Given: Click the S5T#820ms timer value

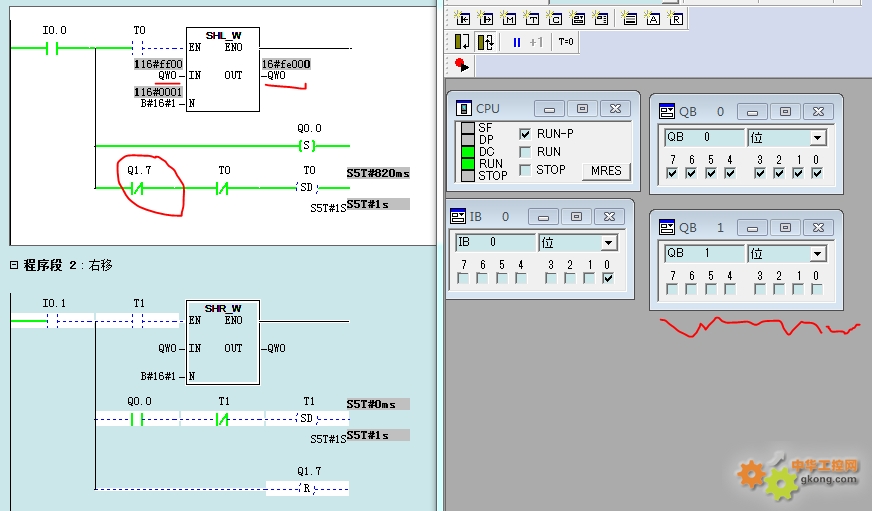Looking at the screenshot, I should 378,173.
